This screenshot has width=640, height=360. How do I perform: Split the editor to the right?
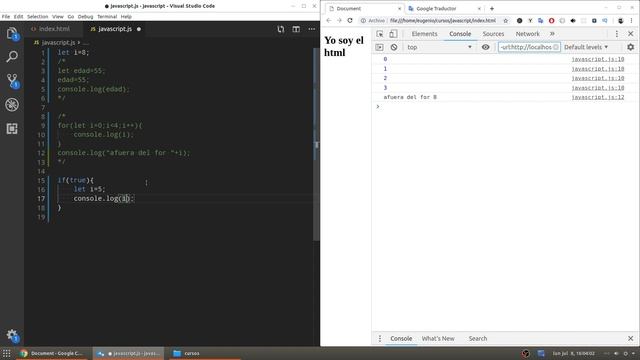[296, 29]
